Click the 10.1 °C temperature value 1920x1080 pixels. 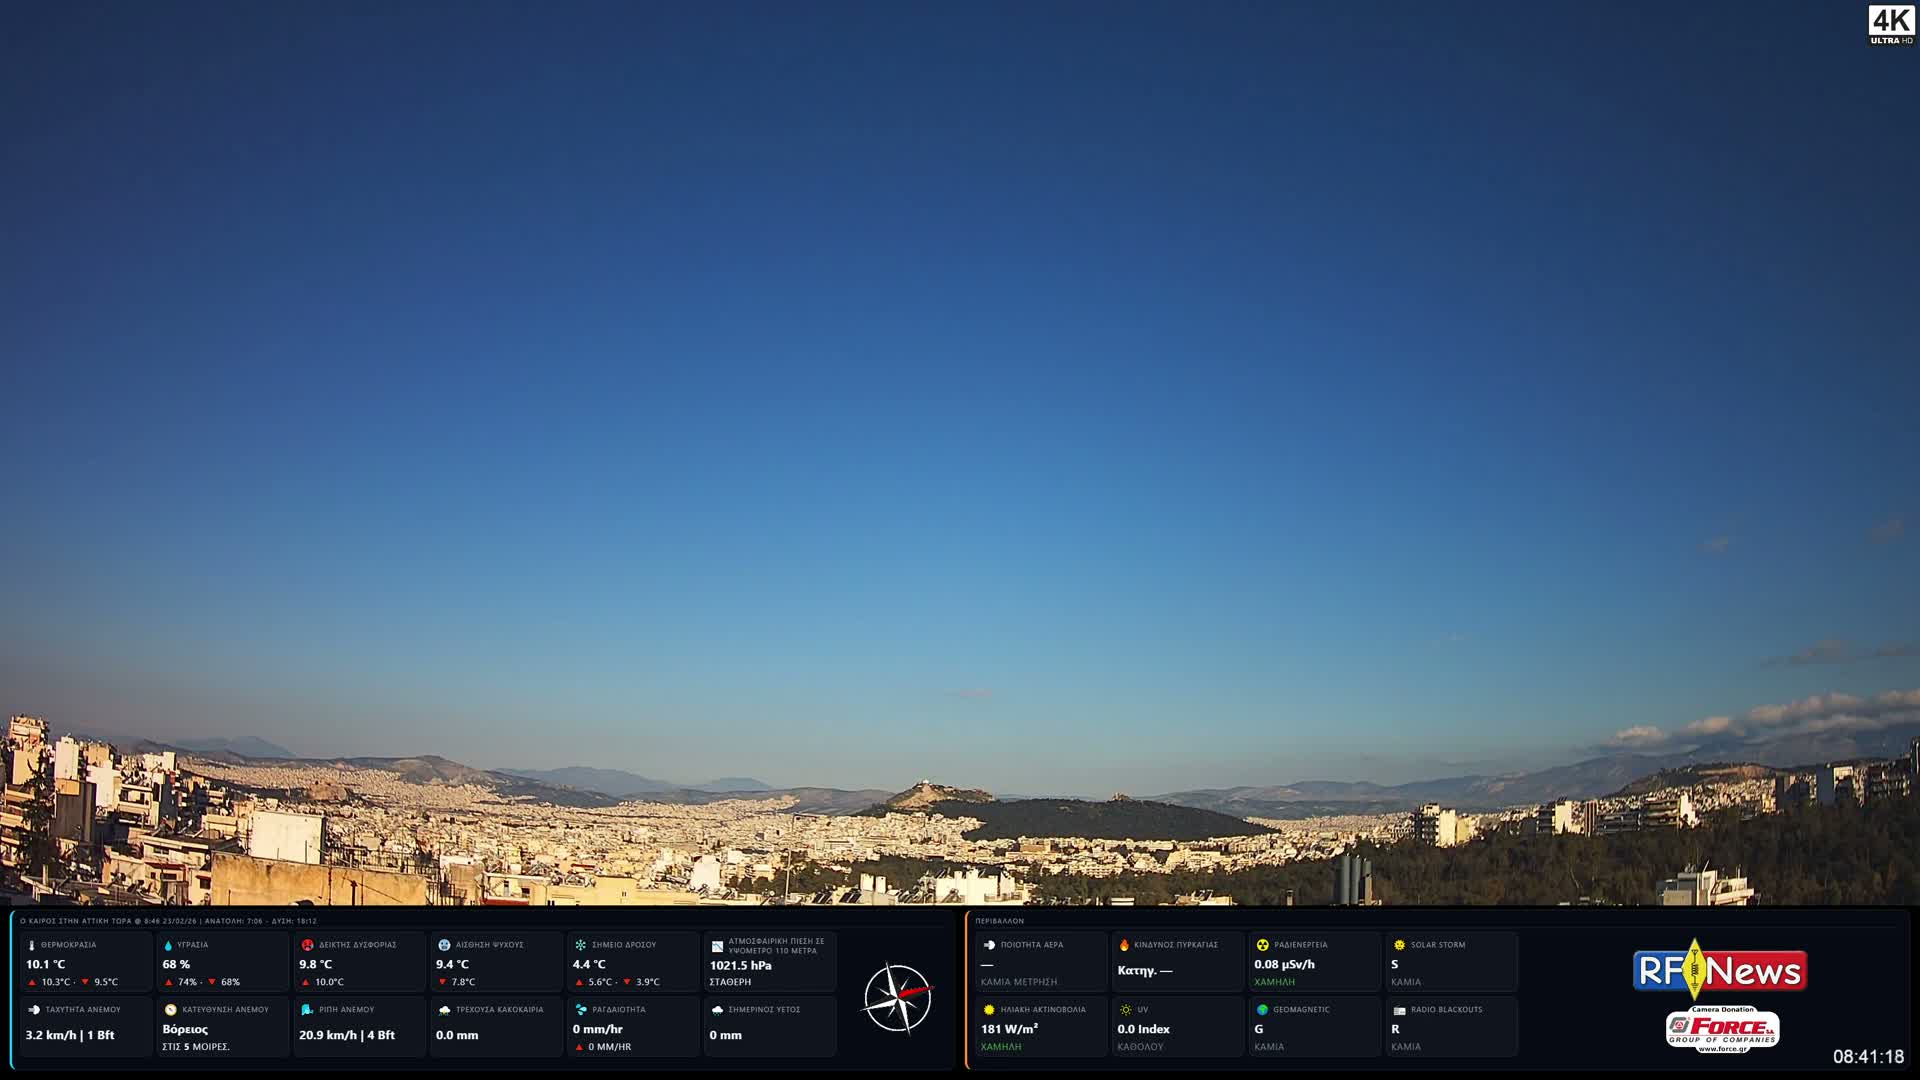[45, 965]
